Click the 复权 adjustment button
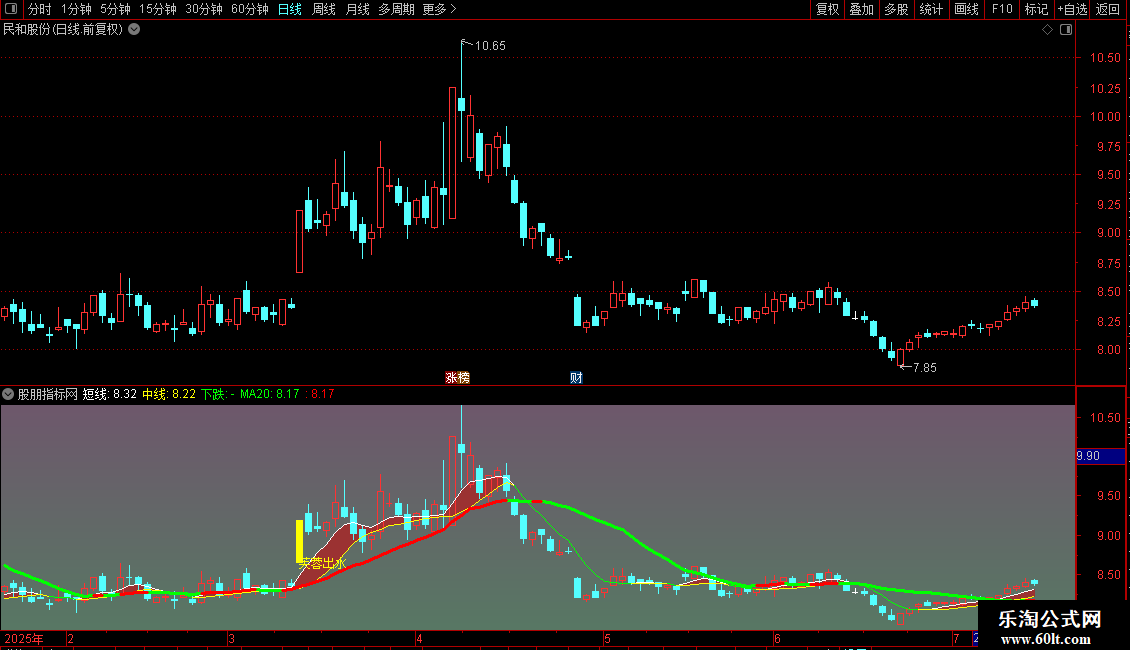This screenshot has height=650, width=1130. tap(827, 9)
